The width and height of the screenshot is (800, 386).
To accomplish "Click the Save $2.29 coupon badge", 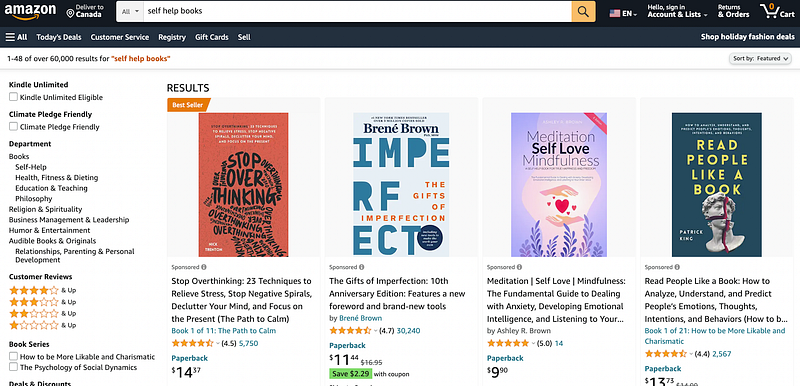I will click(x=350, y=374).
